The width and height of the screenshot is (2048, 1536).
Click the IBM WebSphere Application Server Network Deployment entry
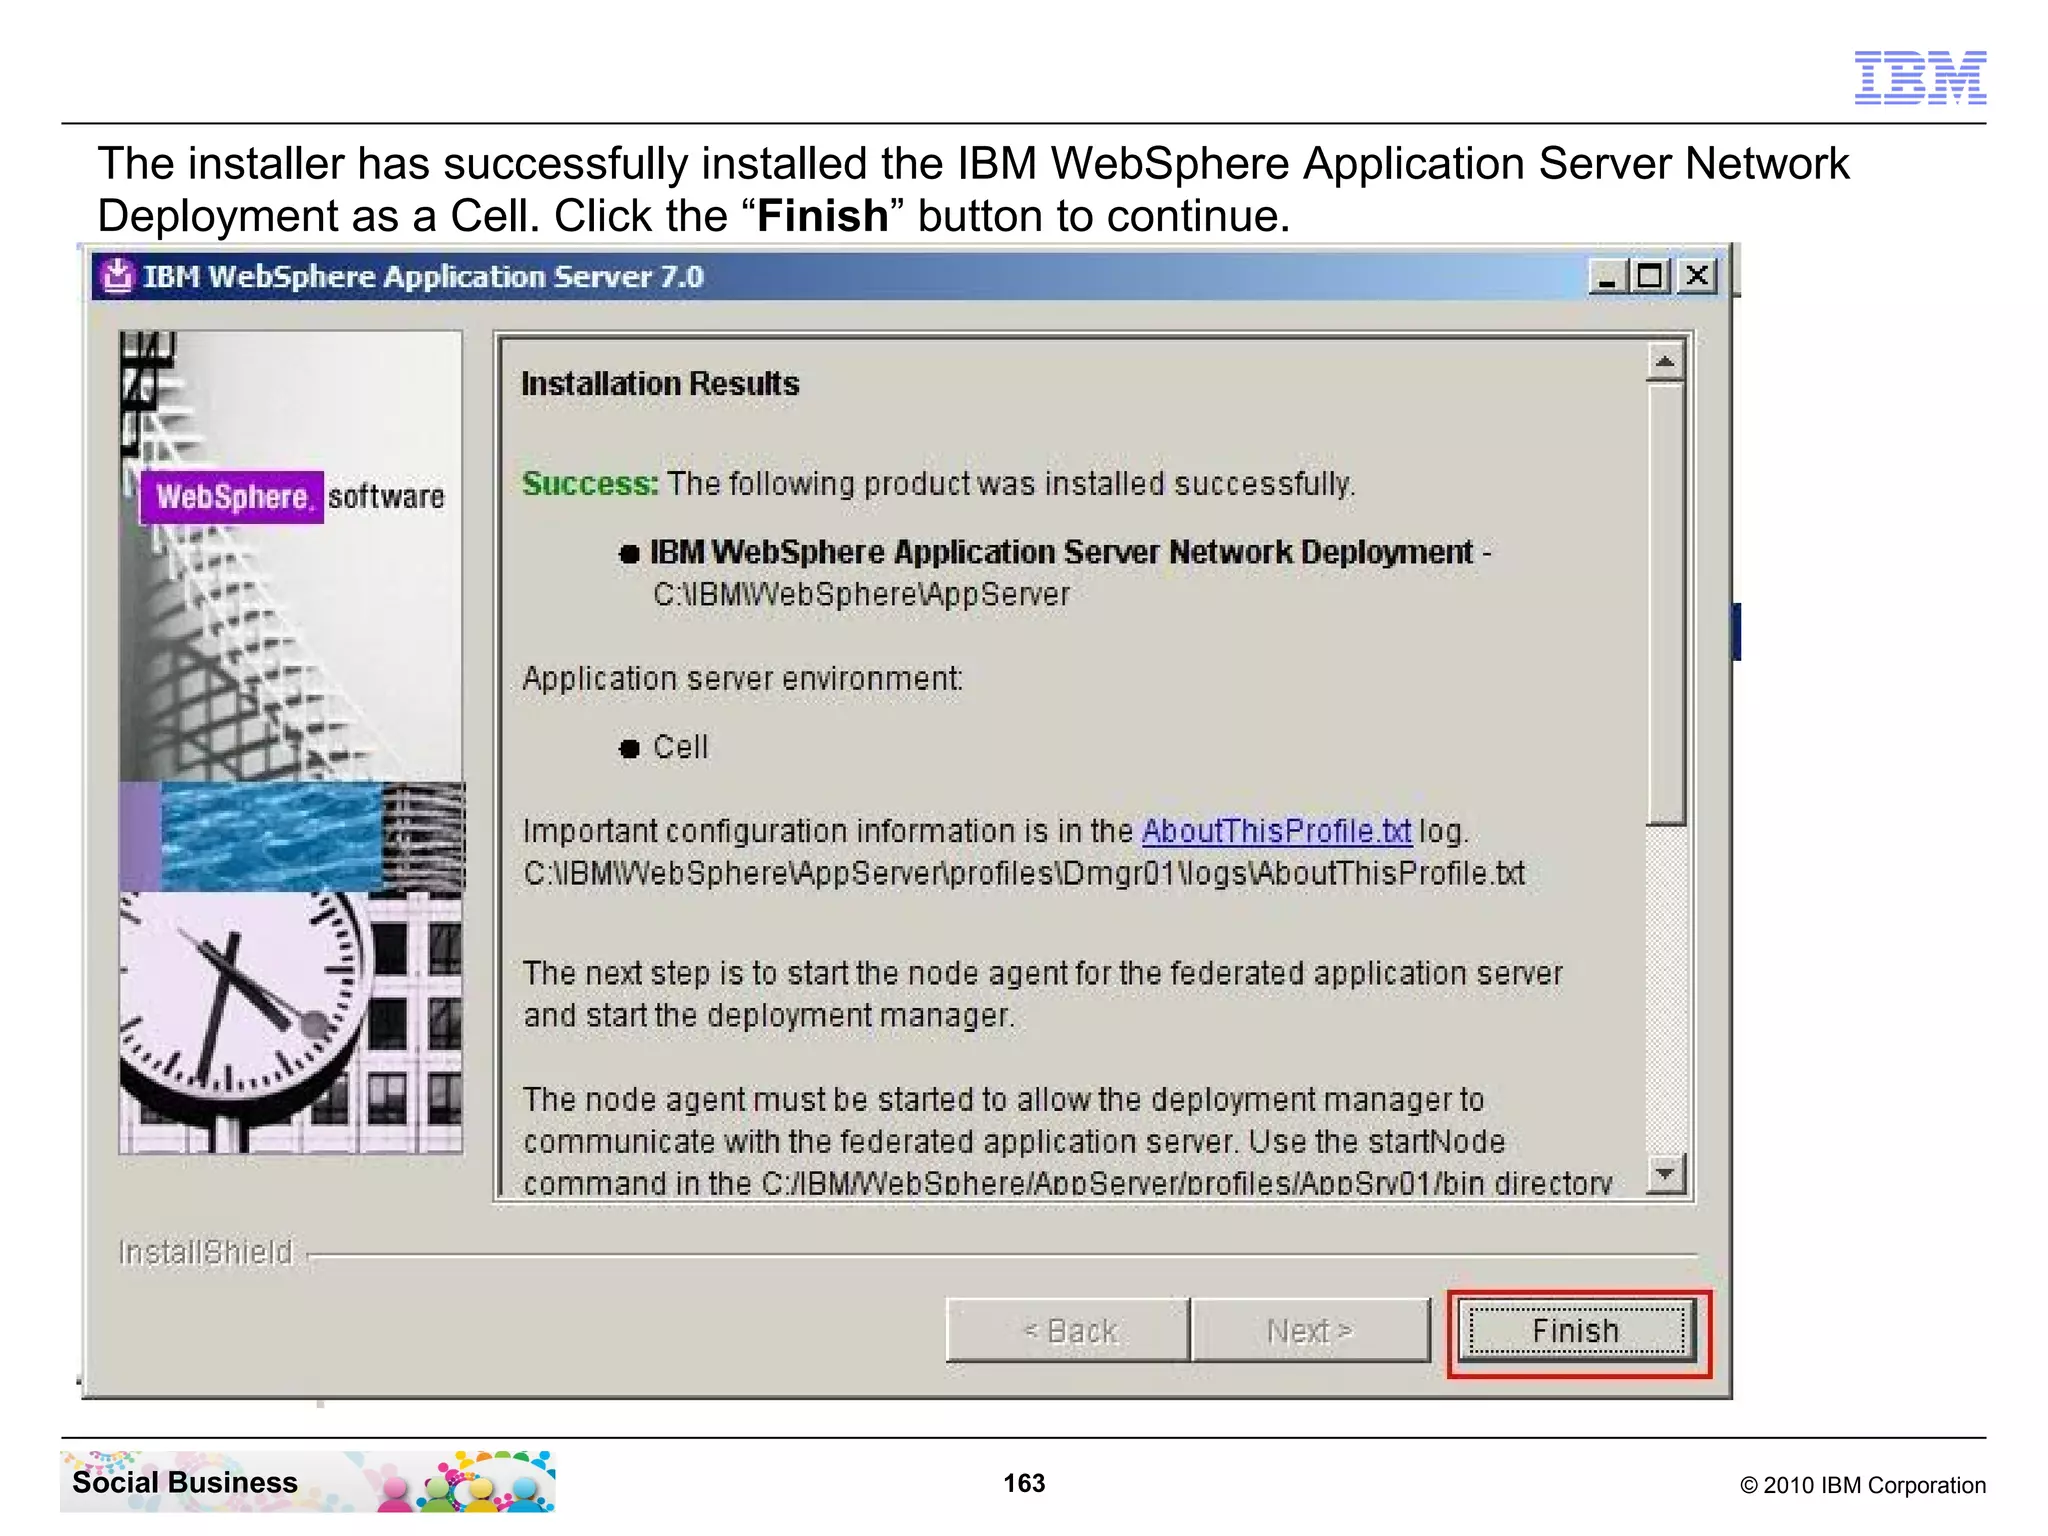pos(1061,552)
